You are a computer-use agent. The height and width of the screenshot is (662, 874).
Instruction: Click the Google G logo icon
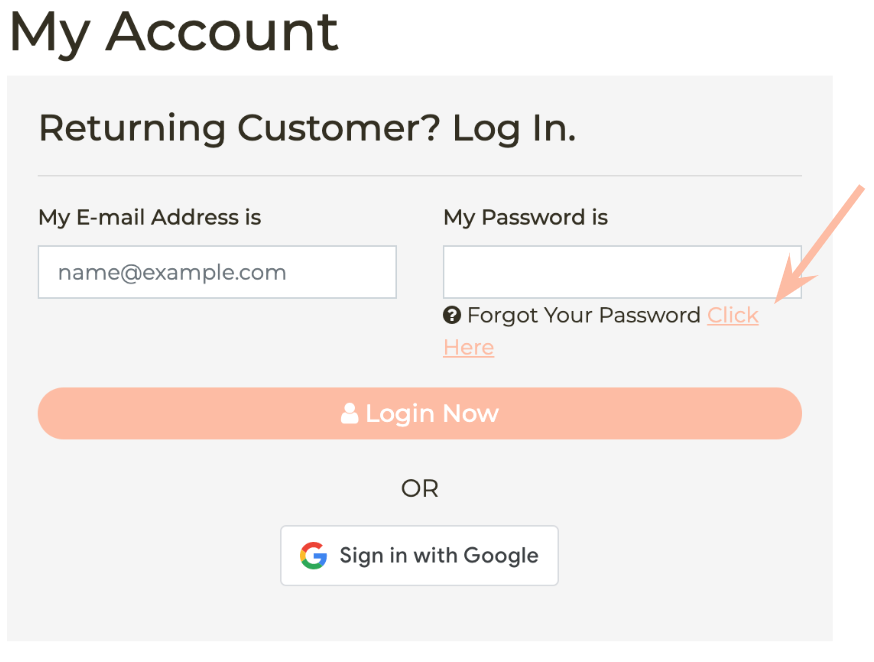313,556
